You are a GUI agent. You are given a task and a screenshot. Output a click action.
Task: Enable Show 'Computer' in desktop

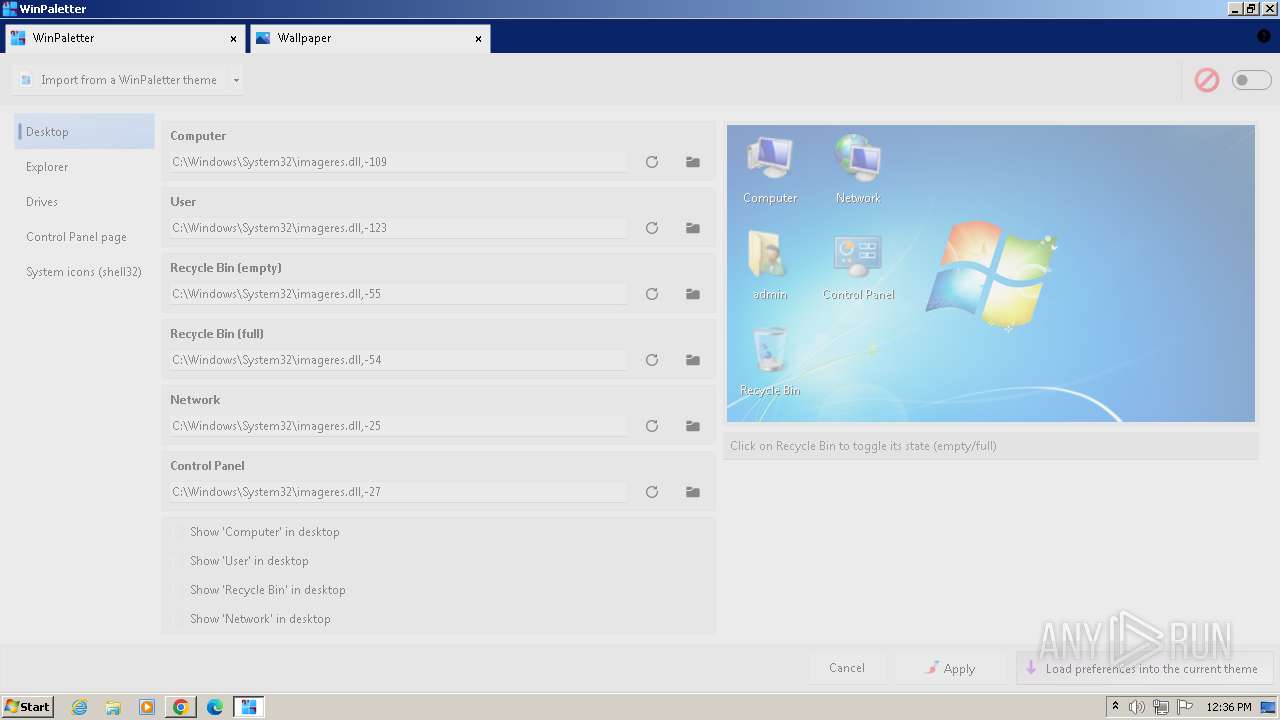point(178,532)
